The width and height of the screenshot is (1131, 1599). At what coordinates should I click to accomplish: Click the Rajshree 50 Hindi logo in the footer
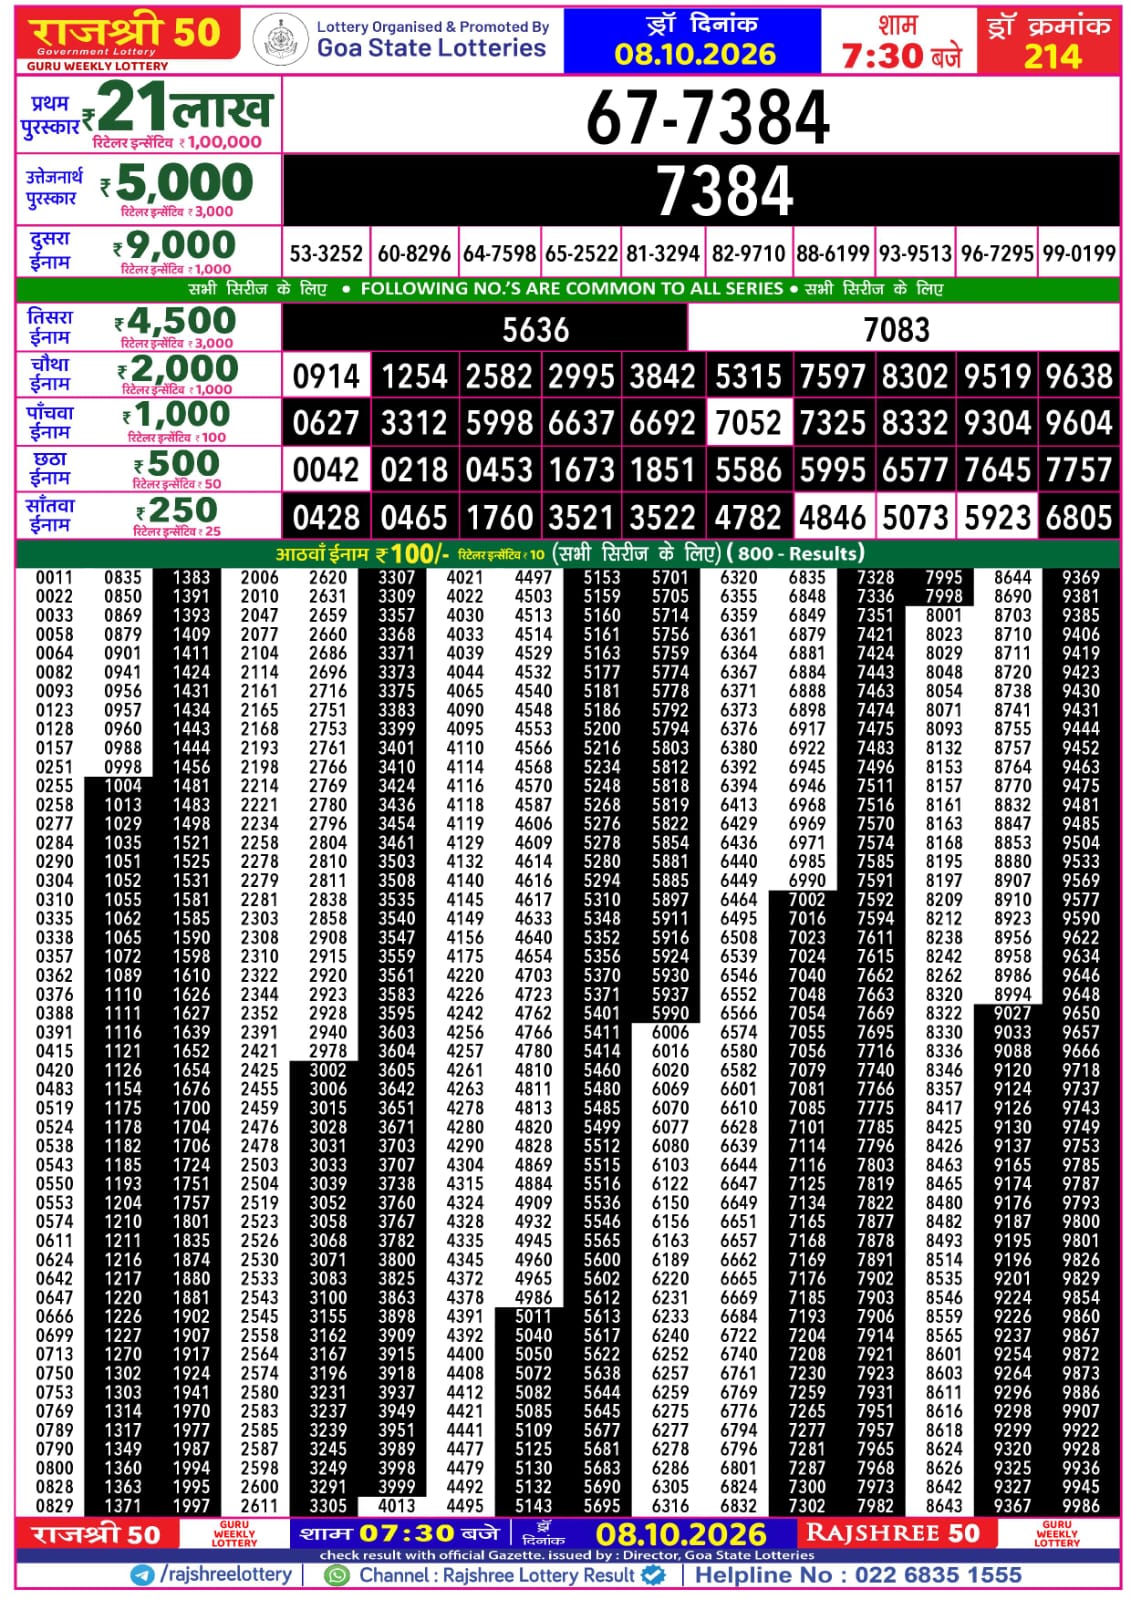pos(96,1535)
